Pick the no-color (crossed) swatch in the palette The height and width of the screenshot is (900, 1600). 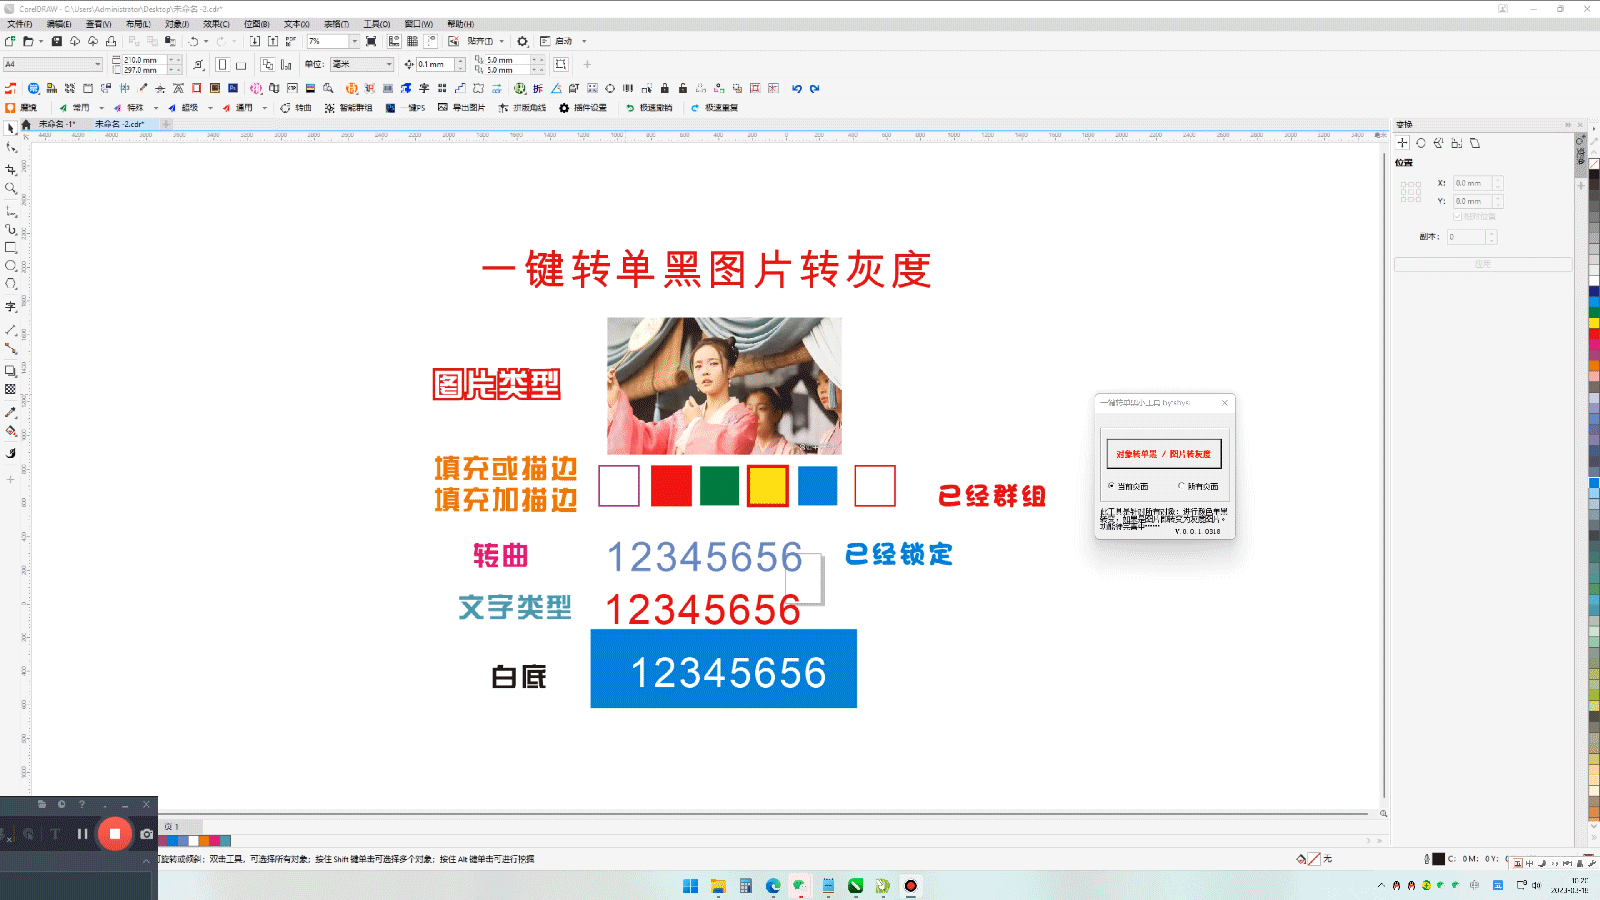[x=1594, y=163]
